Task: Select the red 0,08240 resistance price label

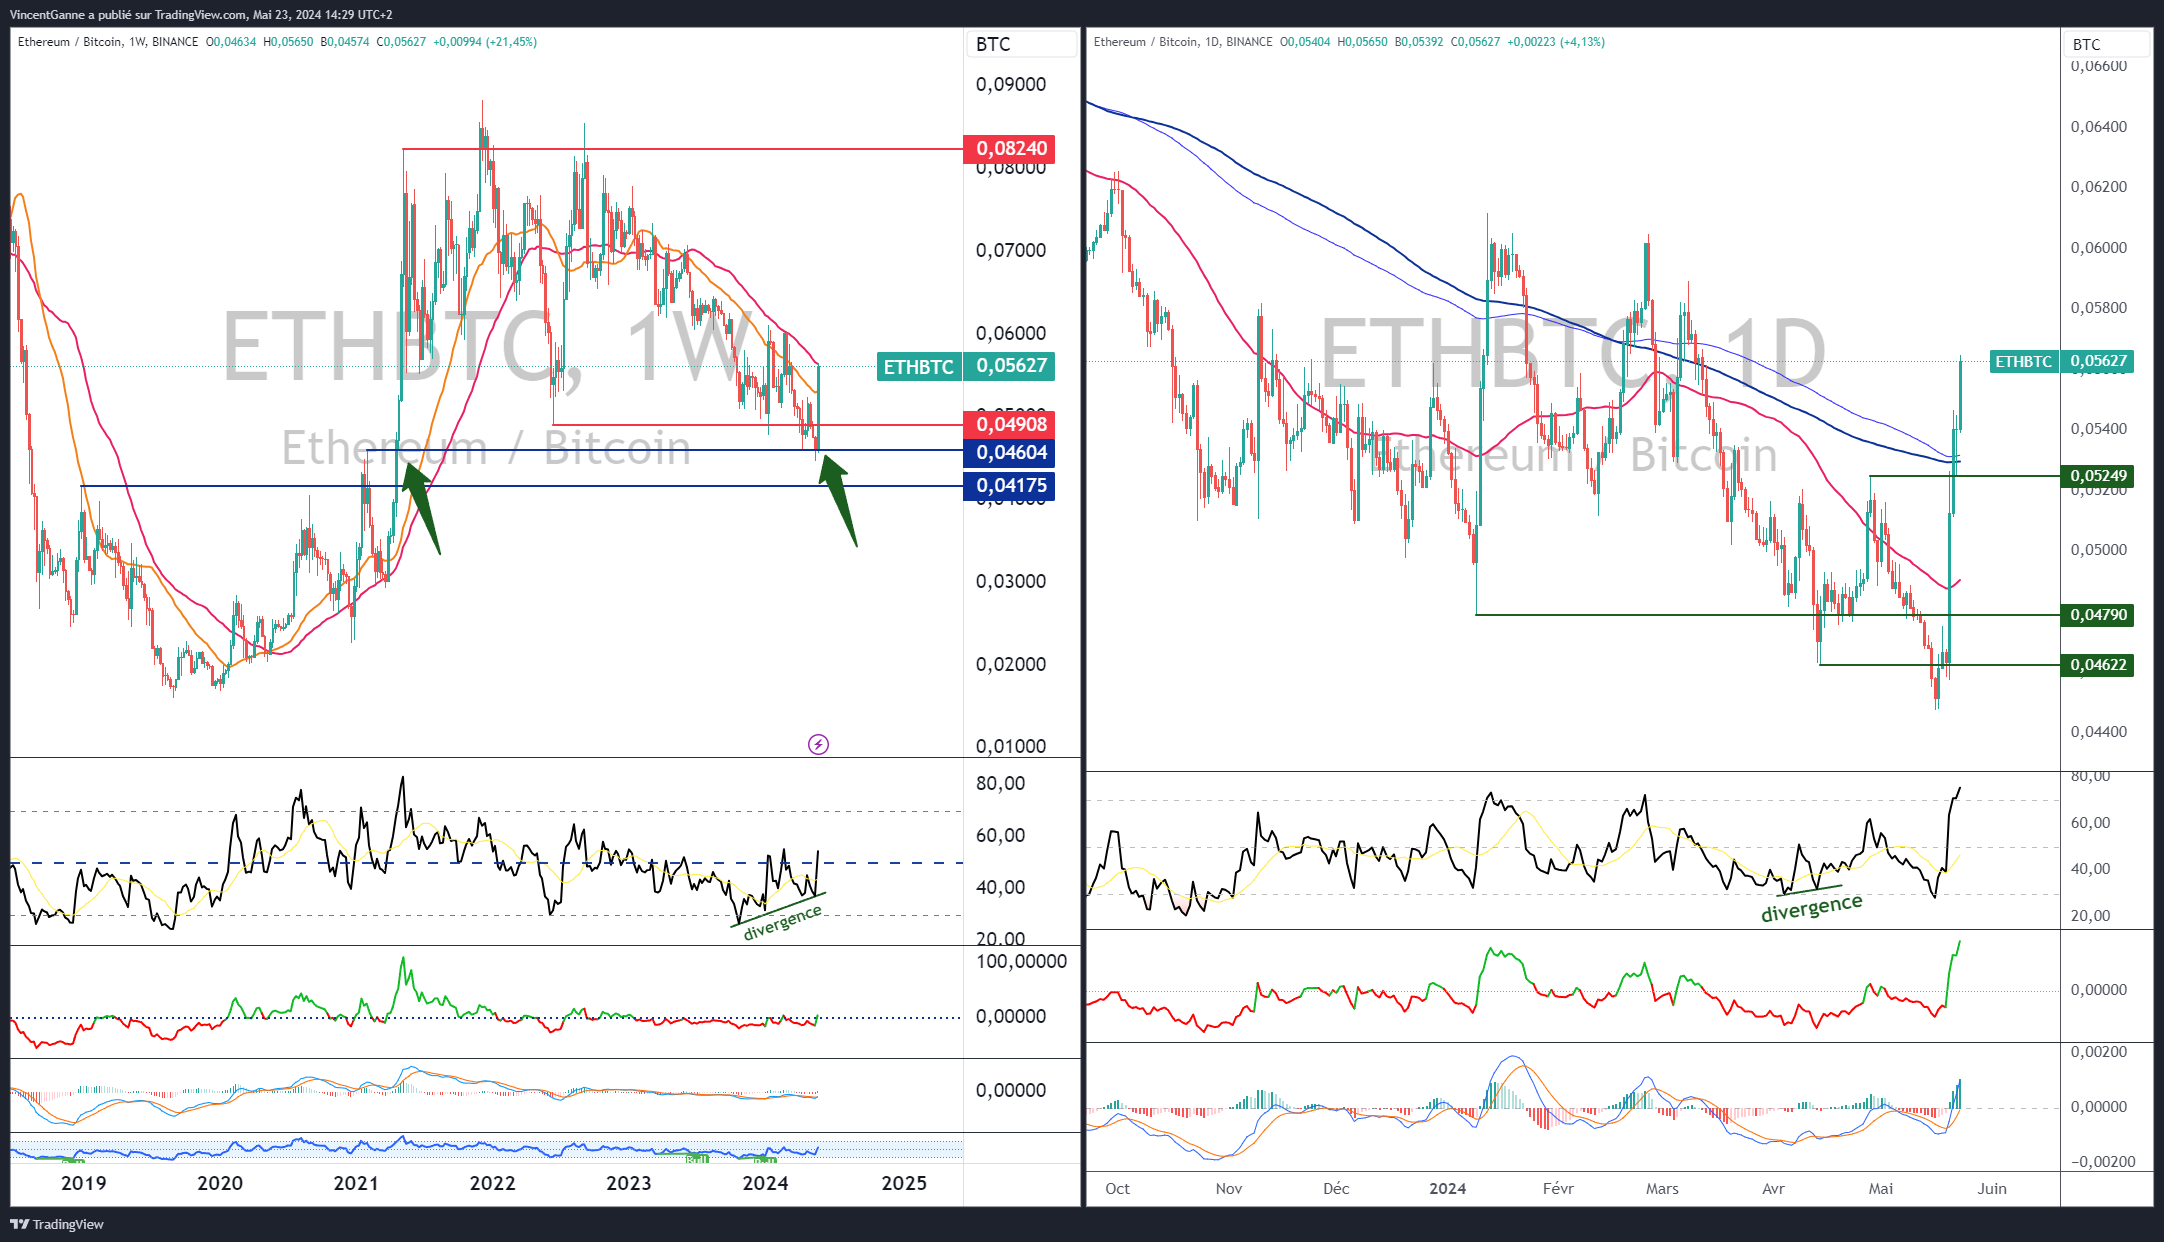Action: [1011, 149]
